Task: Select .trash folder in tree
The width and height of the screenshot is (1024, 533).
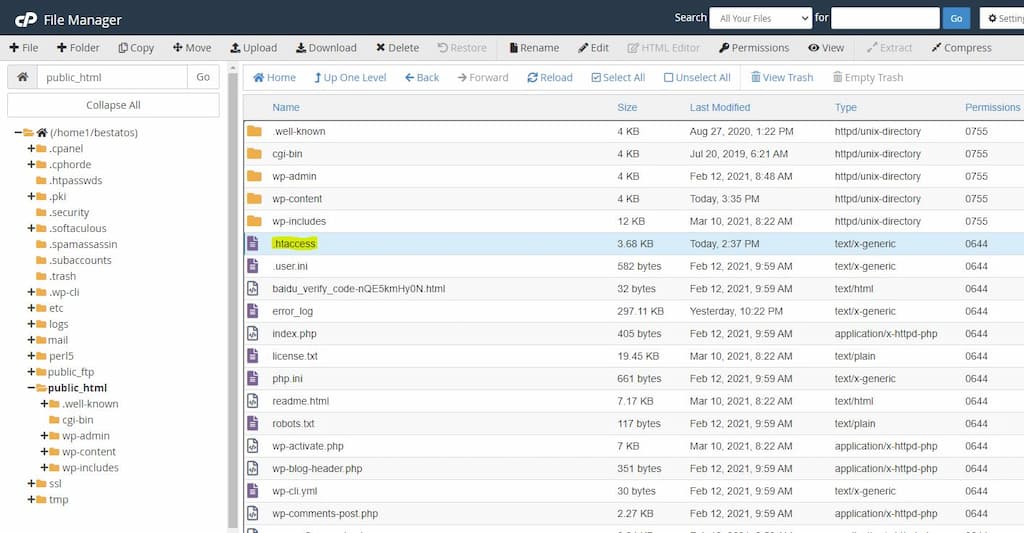Action: tap(63, 276)
